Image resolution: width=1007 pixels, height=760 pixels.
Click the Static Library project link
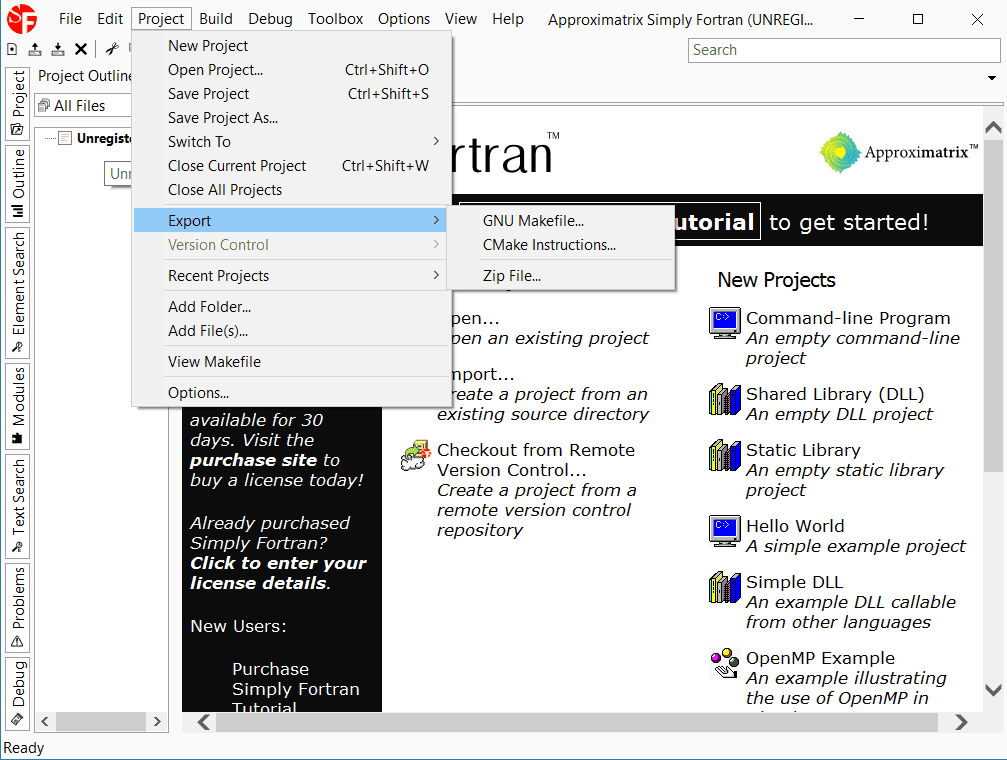coord(803,450)
